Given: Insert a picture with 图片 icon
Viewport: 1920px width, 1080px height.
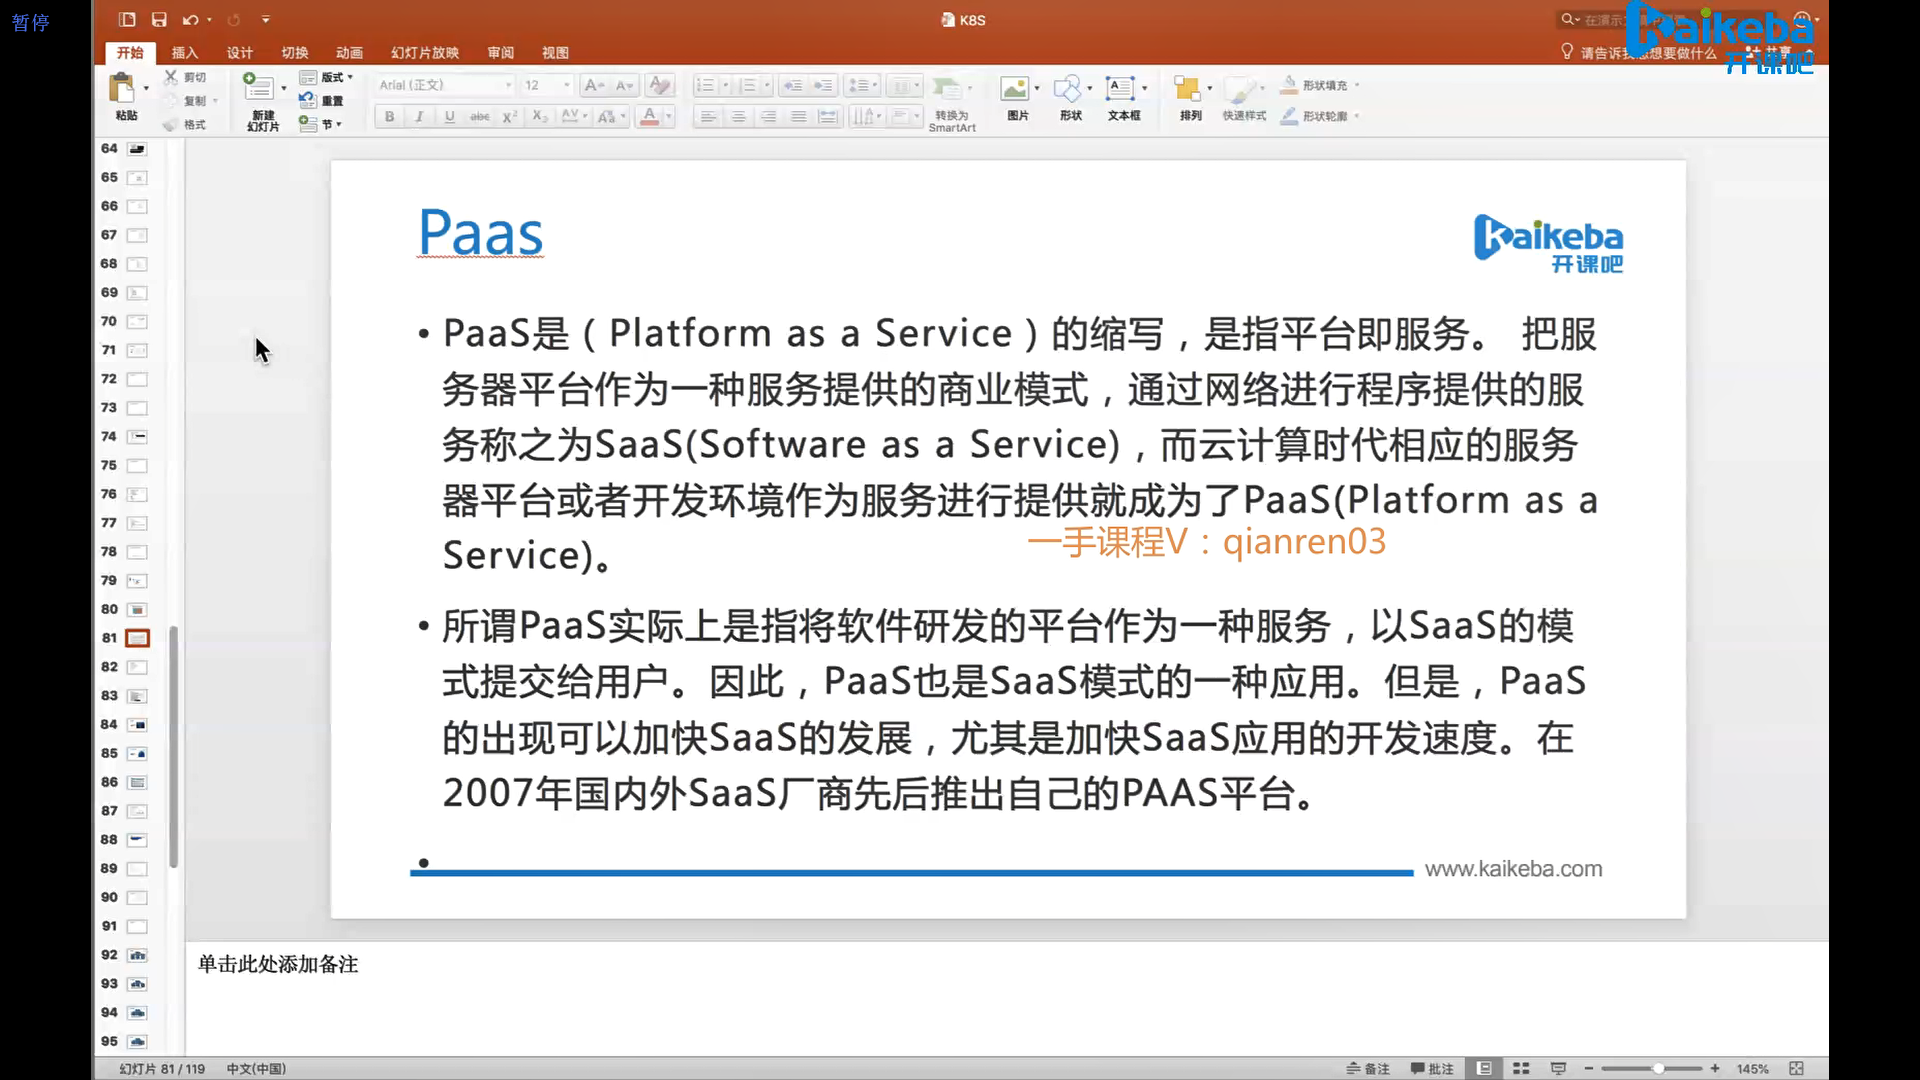Looking at the screenshot, I should 1015,89.
